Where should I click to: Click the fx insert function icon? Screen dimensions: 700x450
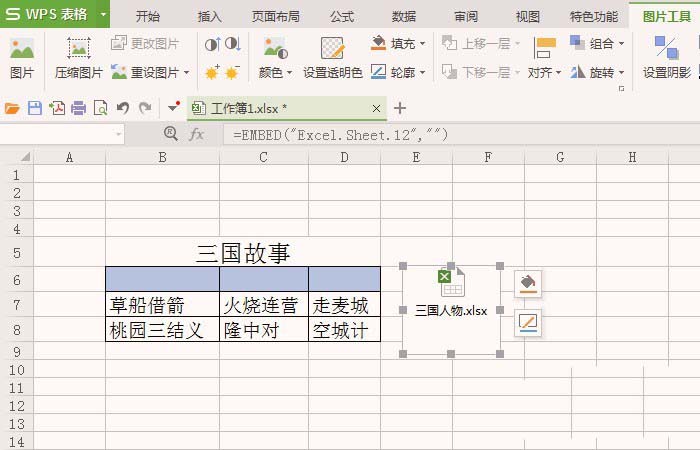[x=196, y=134]
